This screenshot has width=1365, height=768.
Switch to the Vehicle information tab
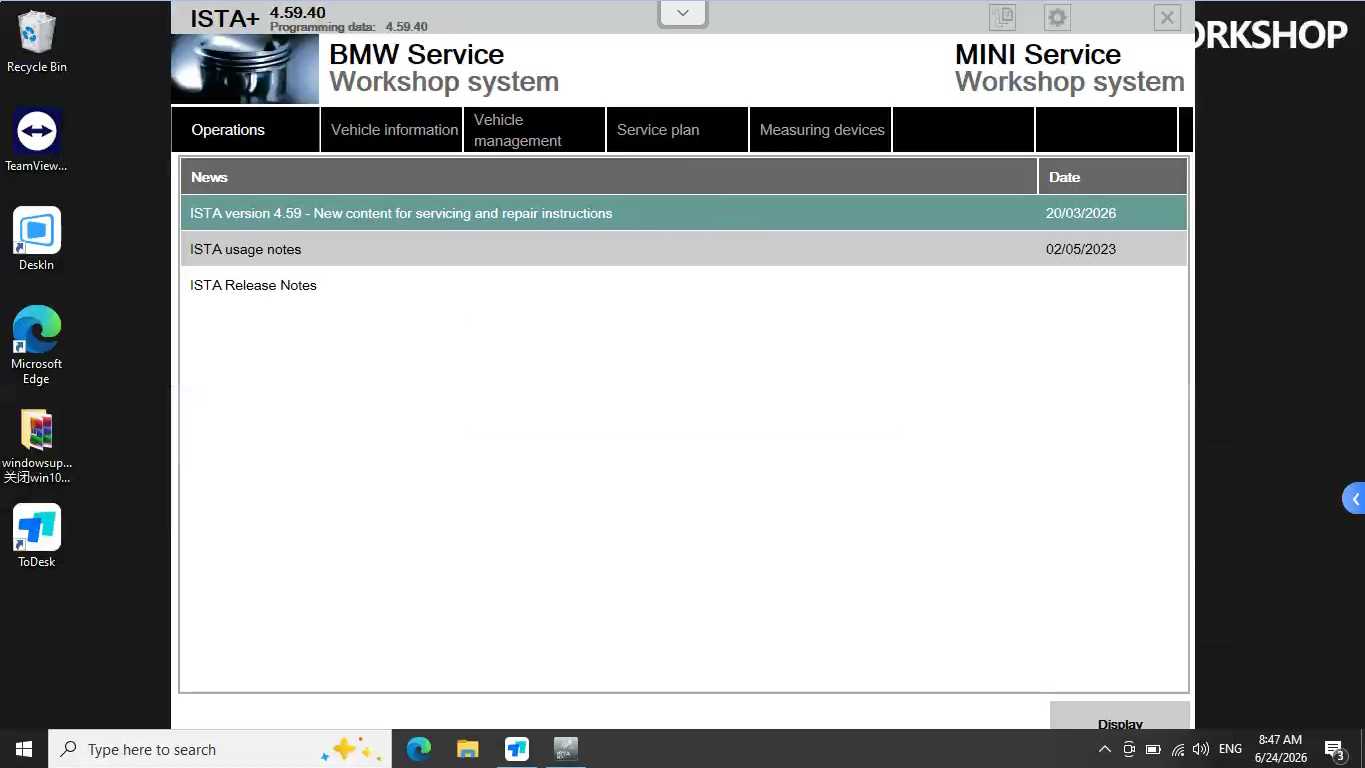(392, 130)
